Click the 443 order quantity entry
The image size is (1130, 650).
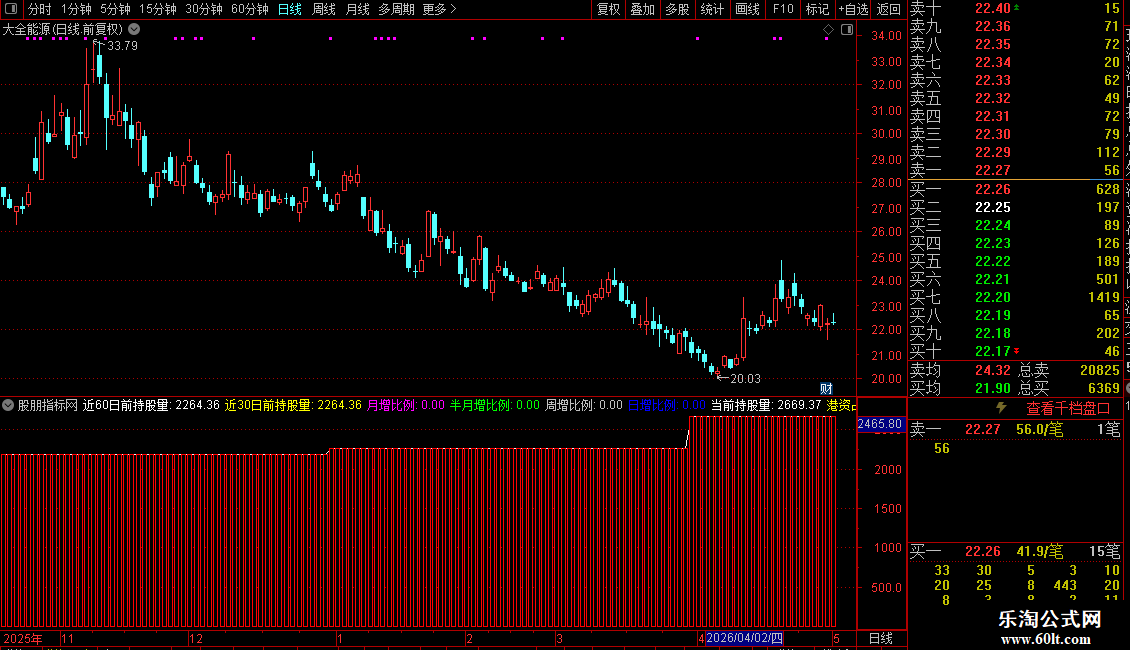tap(1064, 586)
